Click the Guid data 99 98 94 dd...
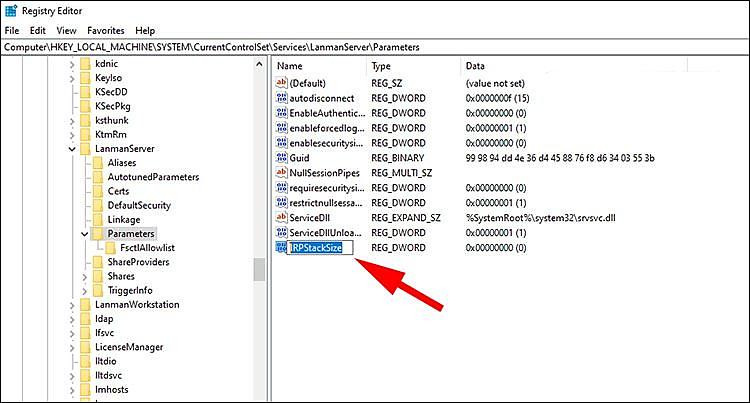The image size is (750, 403). 560,158
